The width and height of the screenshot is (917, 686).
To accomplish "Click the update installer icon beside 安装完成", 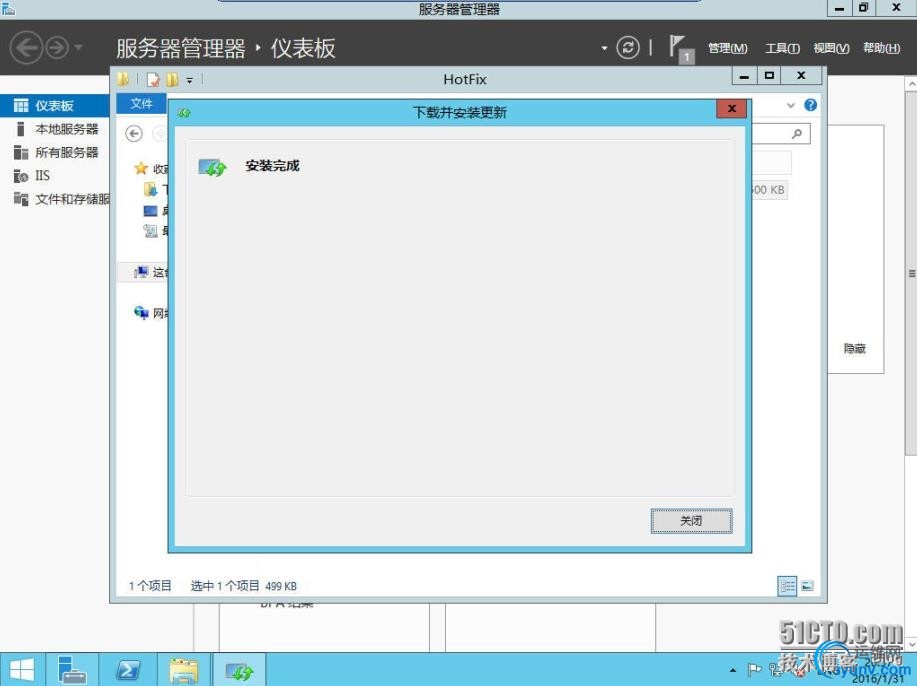I will coord(212,168).
